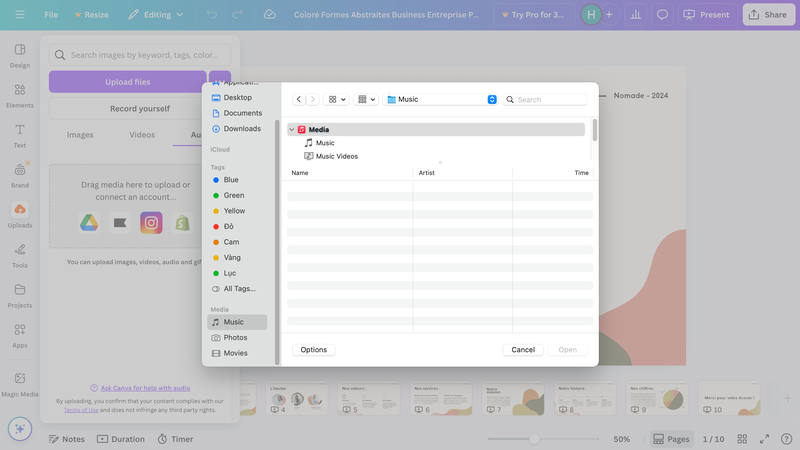Select Movies under Media in sidebar

point(237,353)
